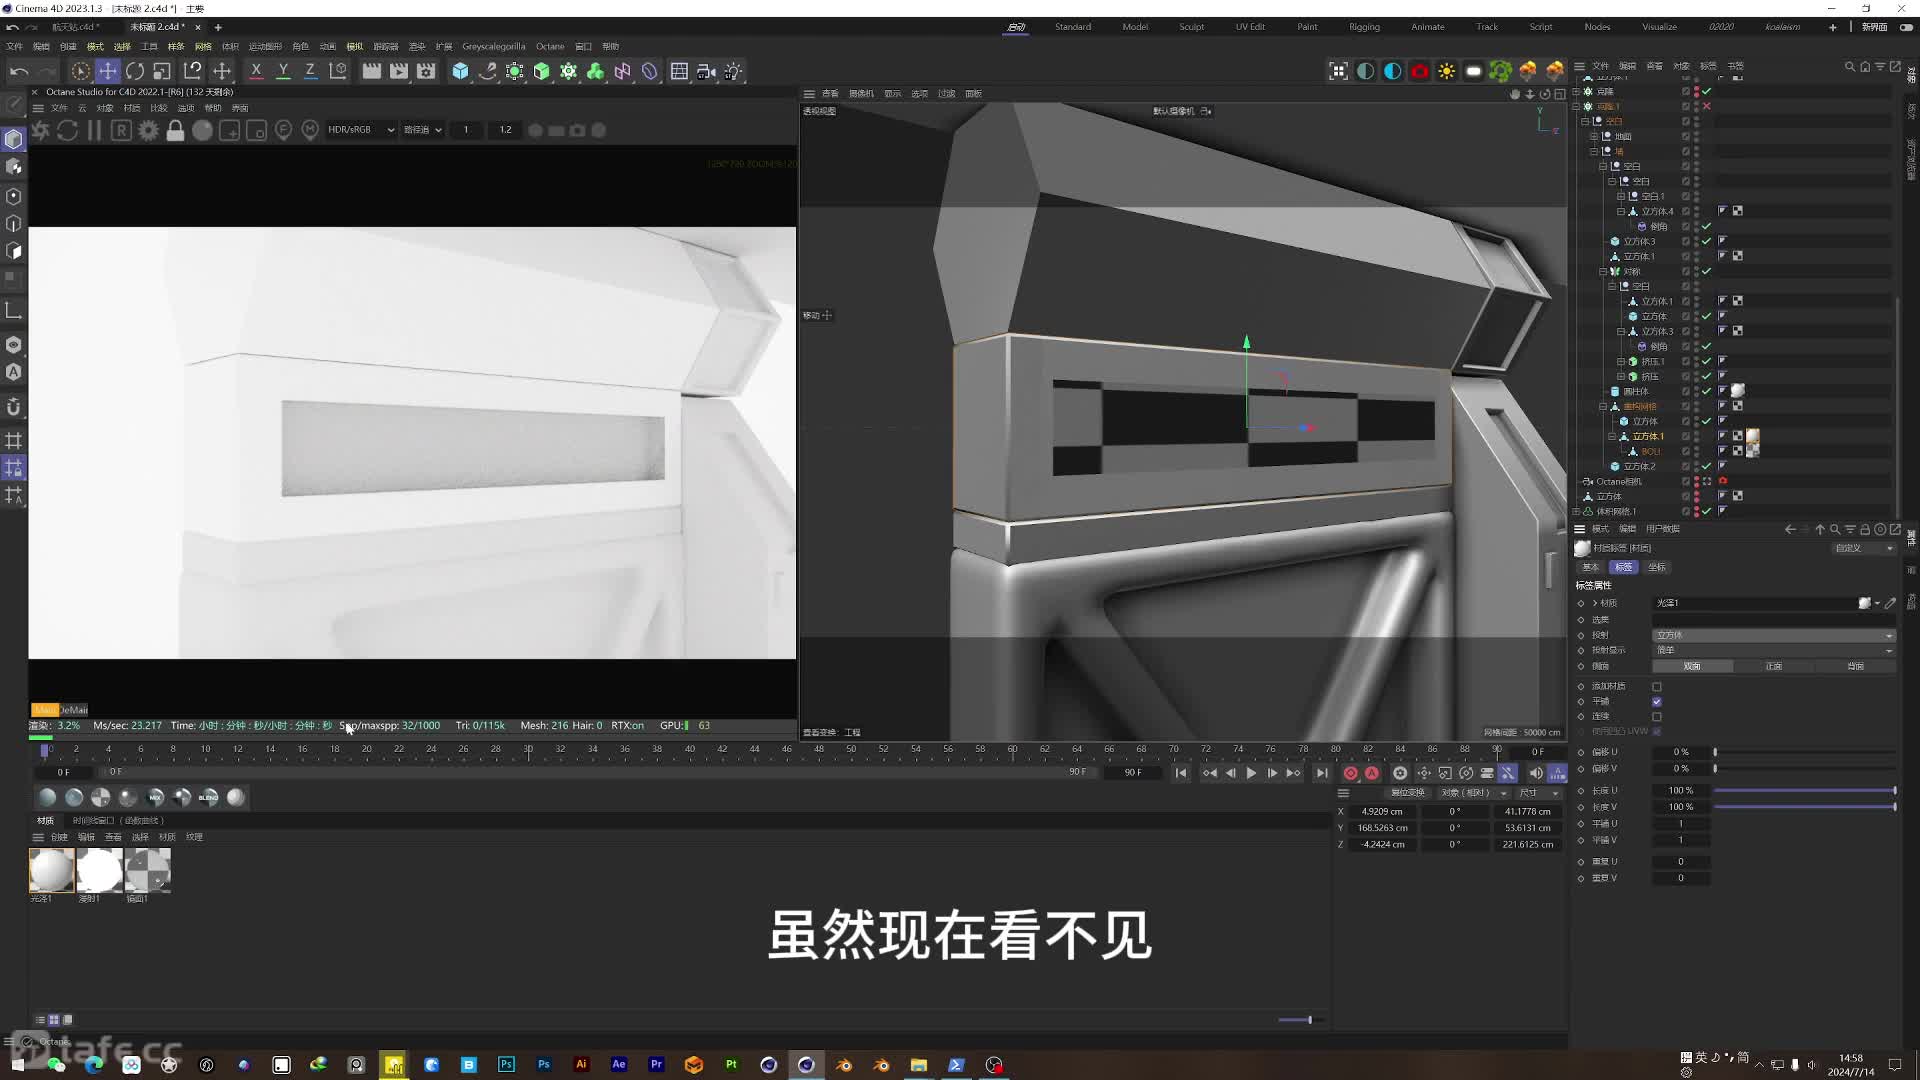The height and width of the screenshot is (1080, 1920).
Task: Expand the 材质 property arrow
Action: [x=1595, y=603]
